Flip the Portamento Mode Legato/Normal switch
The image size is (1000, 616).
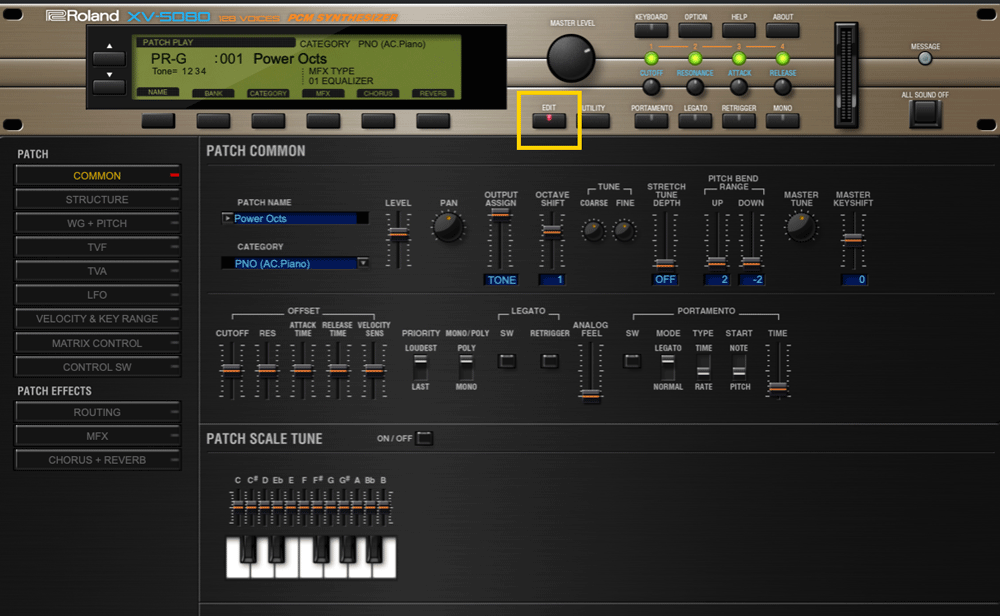[x=668, y=367]
